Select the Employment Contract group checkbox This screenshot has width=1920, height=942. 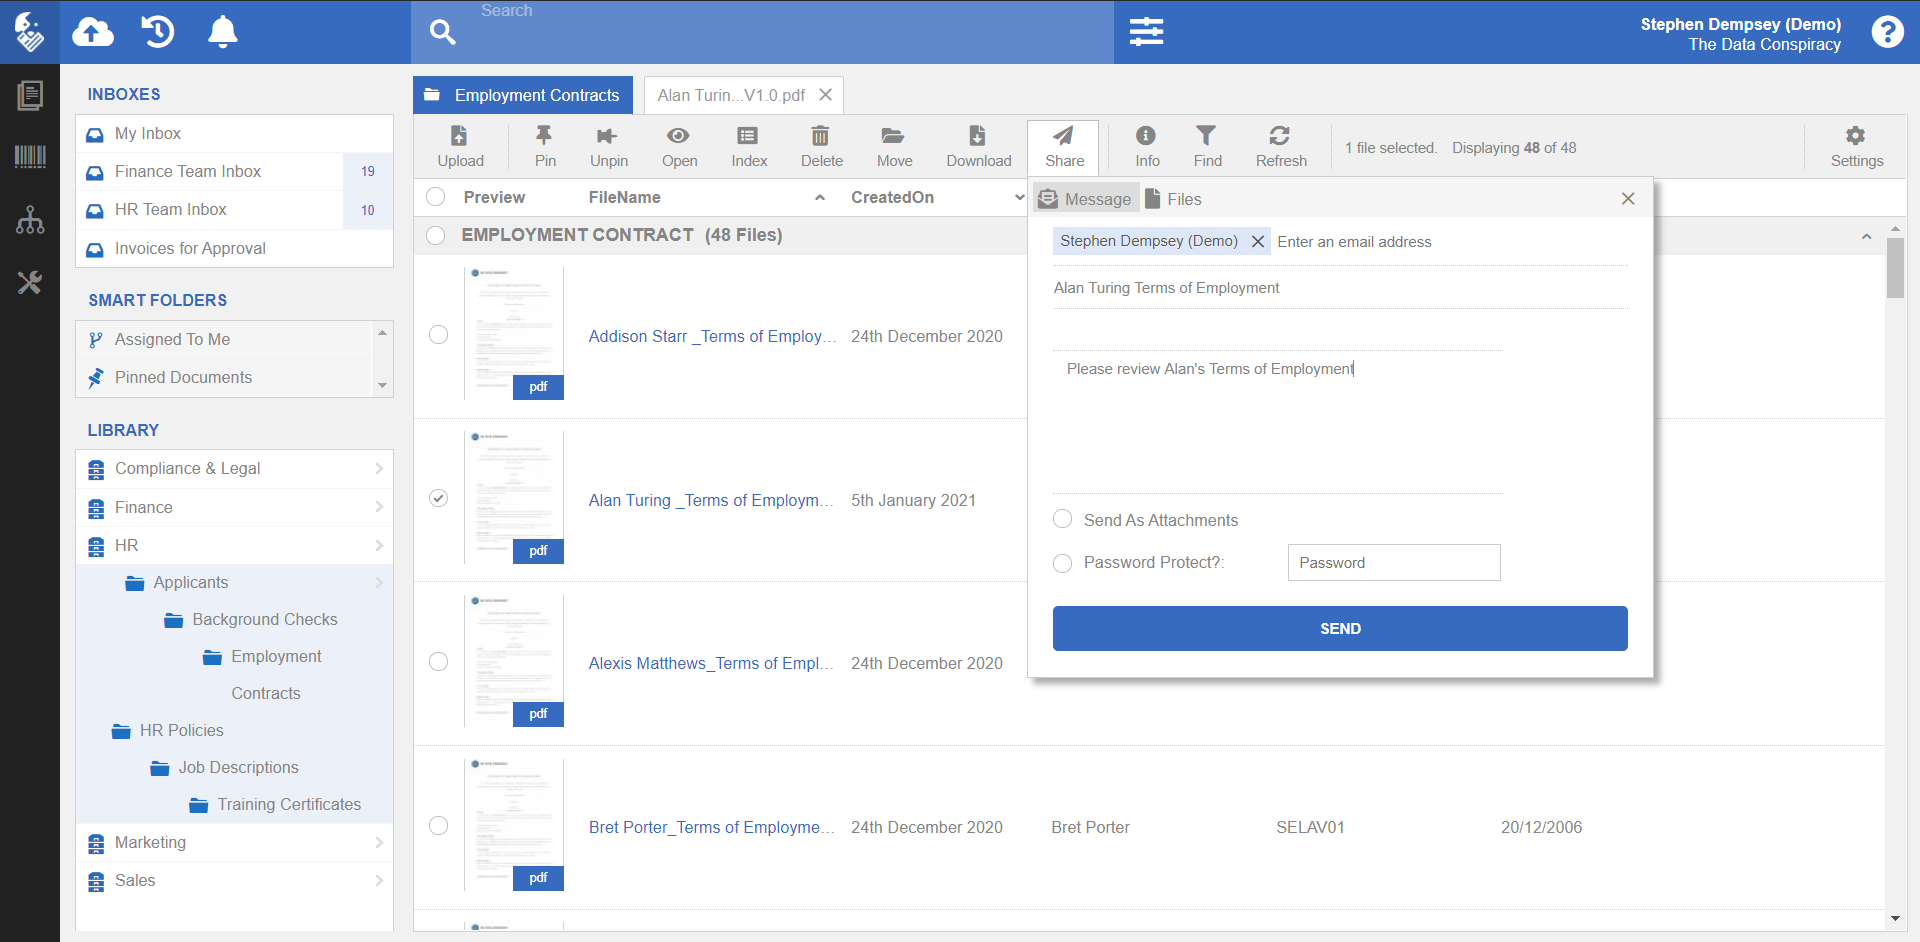coord(436,235)
